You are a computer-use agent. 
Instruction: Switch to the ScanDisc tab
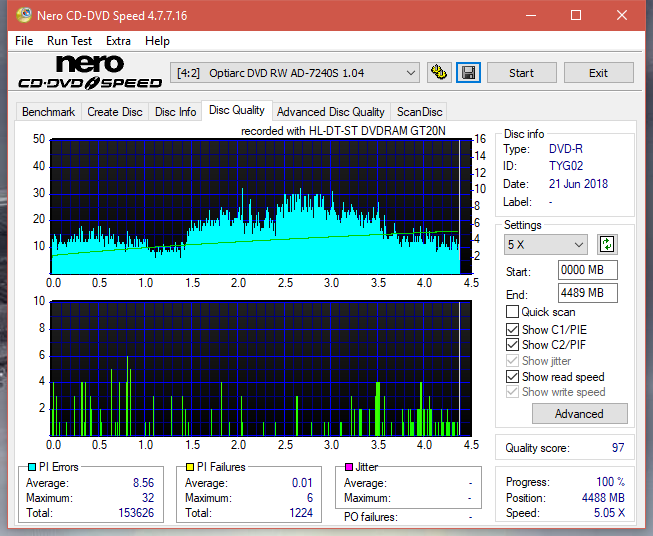tap(419, 112)
